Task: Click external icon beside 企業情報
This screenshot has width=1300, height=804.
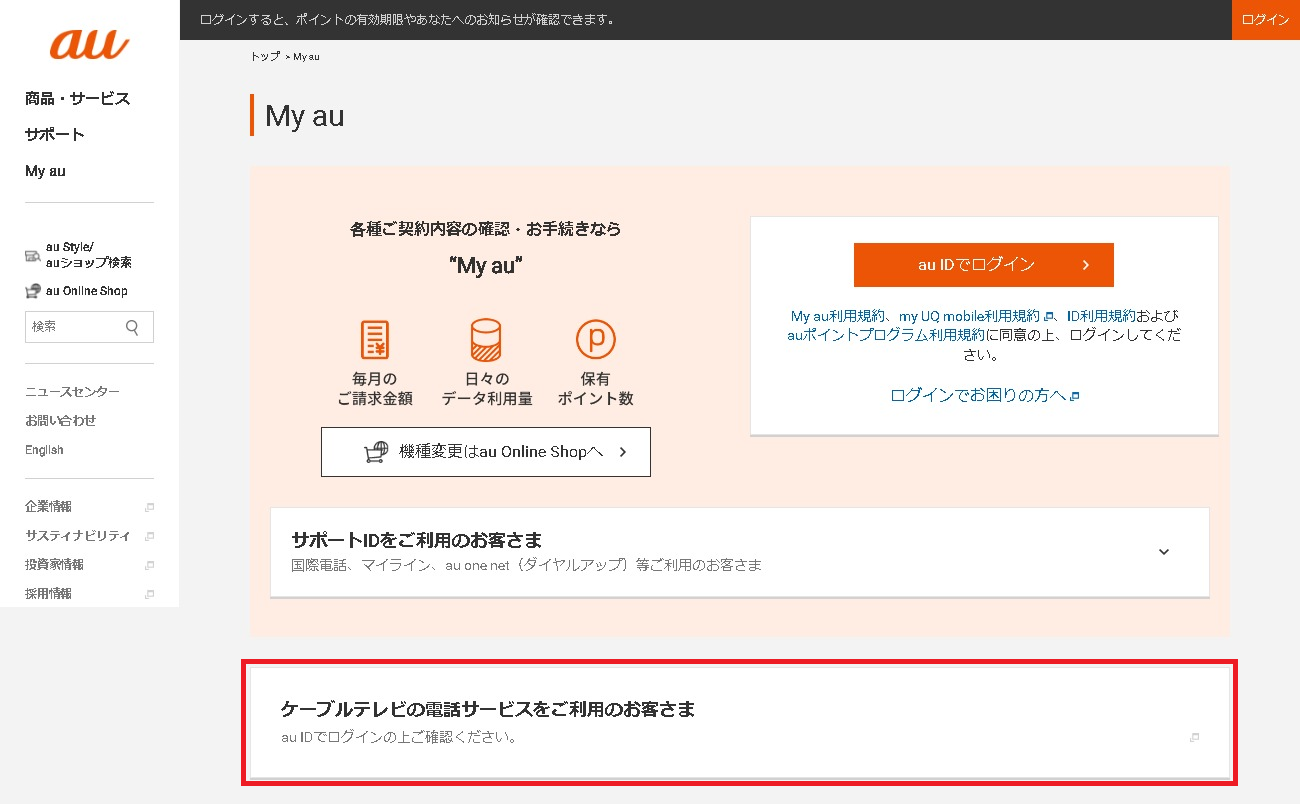Action: (149, 507)
